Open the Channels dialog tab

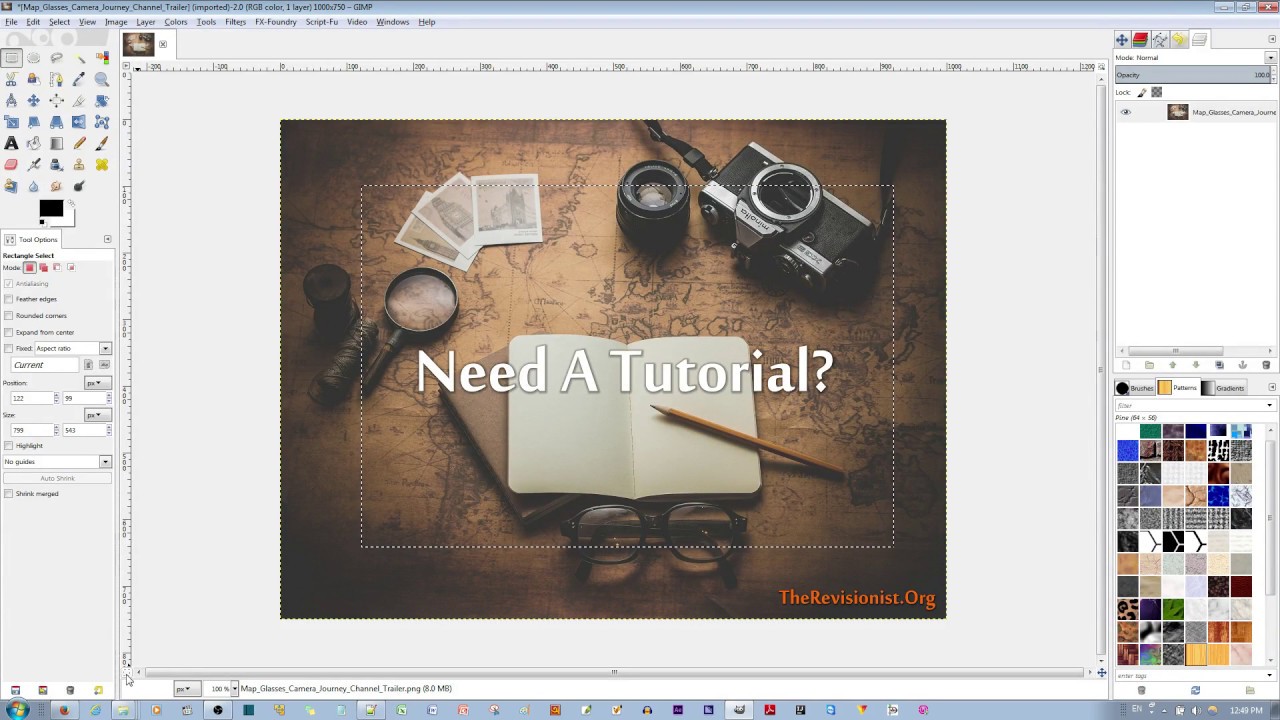[1139, 39]
